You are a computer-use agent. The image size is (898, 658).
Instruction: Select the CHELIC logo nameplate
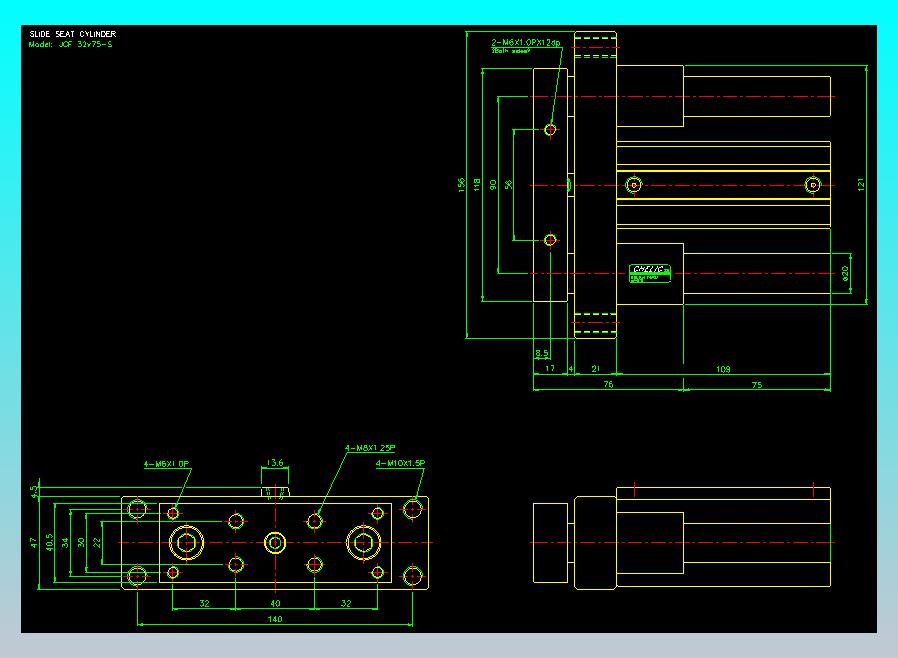point(649,273)
